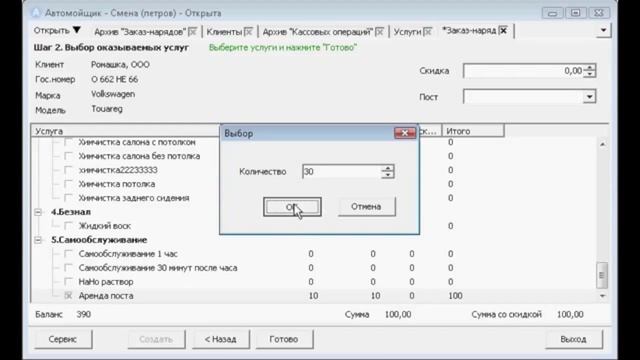Click the services list scrollbar thumb
This screenshot has height=360, width=640.
point(602,275)
